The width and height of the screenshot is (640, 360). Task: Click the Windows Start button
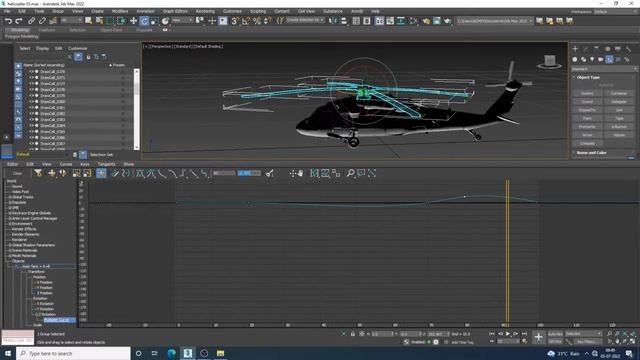8,353
